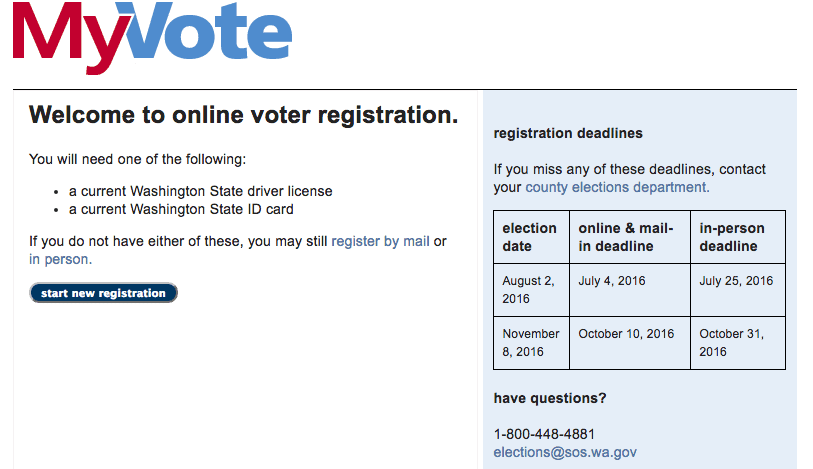Select the July 4, 2016 deadline cell

629,290
